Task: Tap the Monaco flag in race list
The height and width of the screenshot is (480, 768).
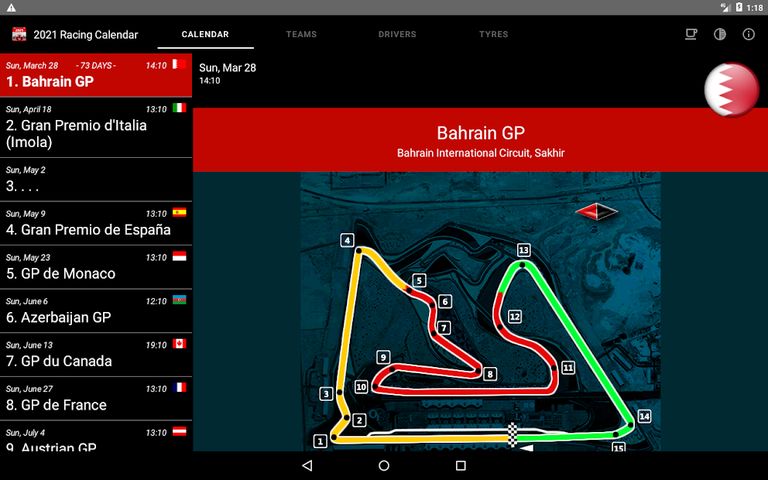Action: click(x=179, y=256)
